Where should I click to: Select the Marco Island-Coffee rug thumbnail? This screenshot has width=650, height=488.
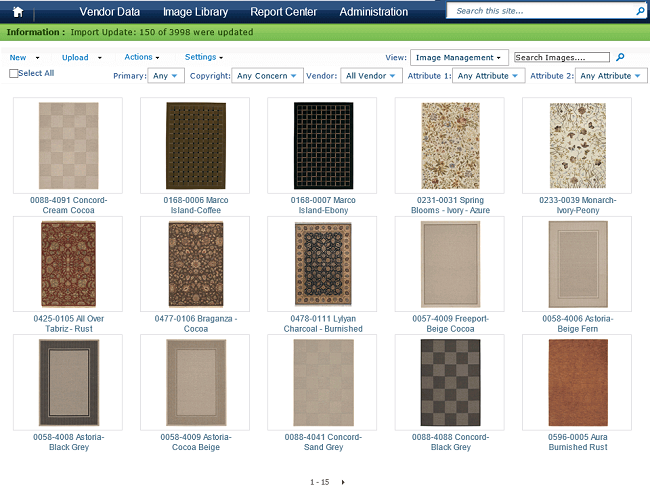tap(195, 146)
